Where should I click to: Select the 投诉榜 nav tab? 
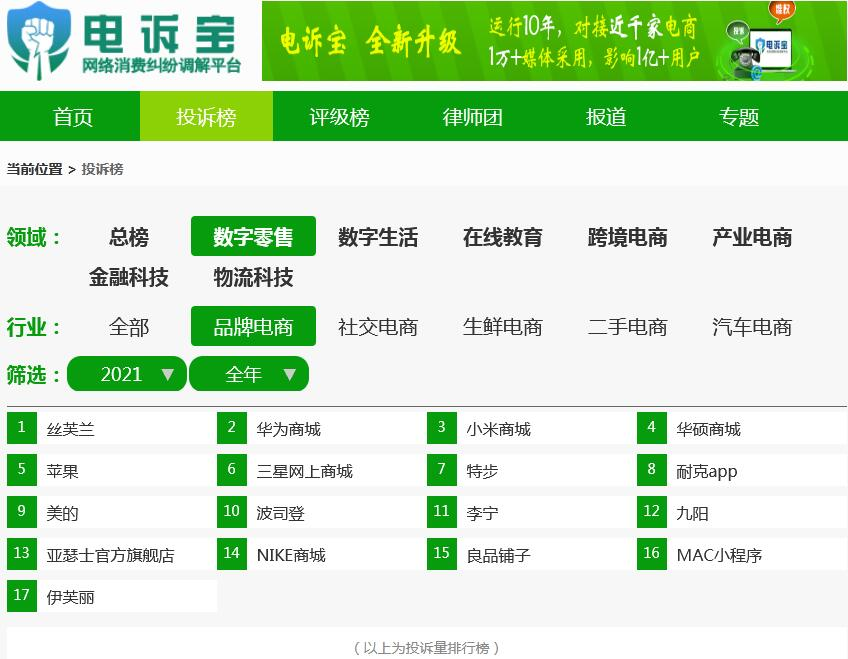pyautogui.click(x=206, y=116)
